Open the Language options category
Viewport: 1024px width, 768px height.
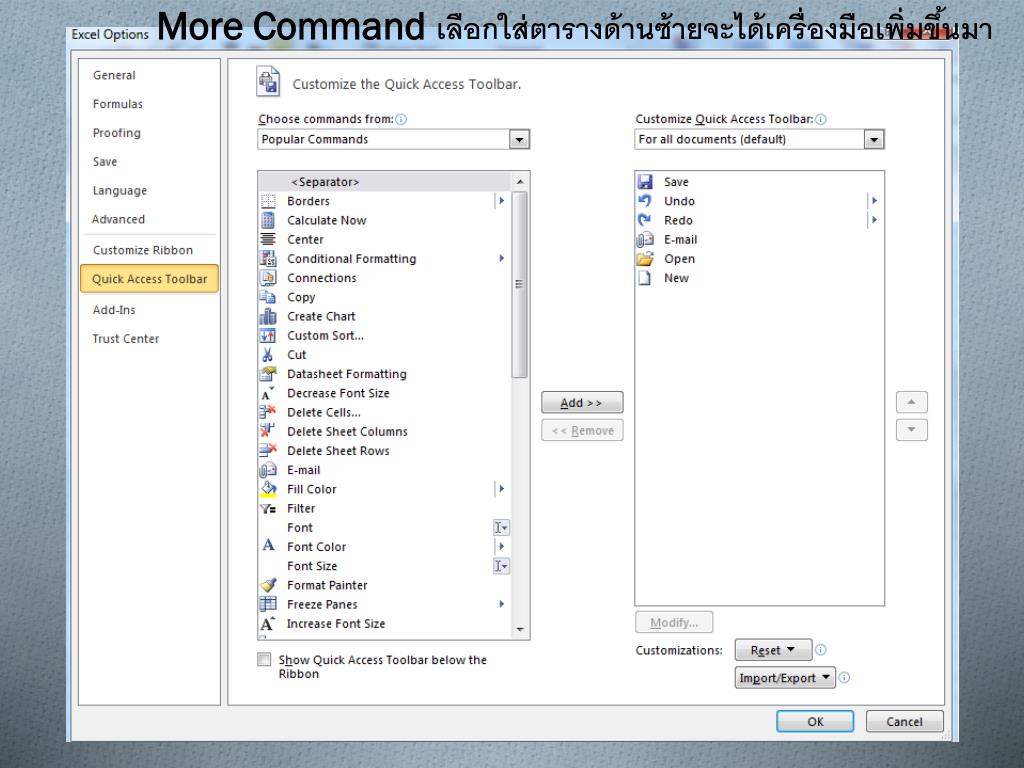tap(120, 191)
